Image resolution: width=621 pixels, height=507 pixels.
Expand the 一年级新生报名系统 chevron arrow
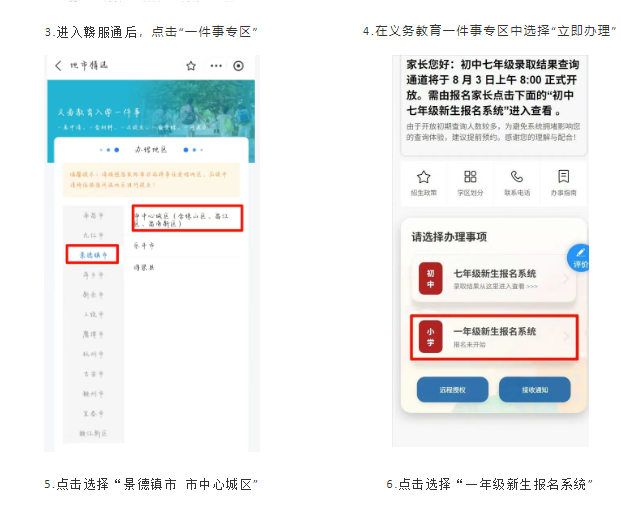(566, 337)
